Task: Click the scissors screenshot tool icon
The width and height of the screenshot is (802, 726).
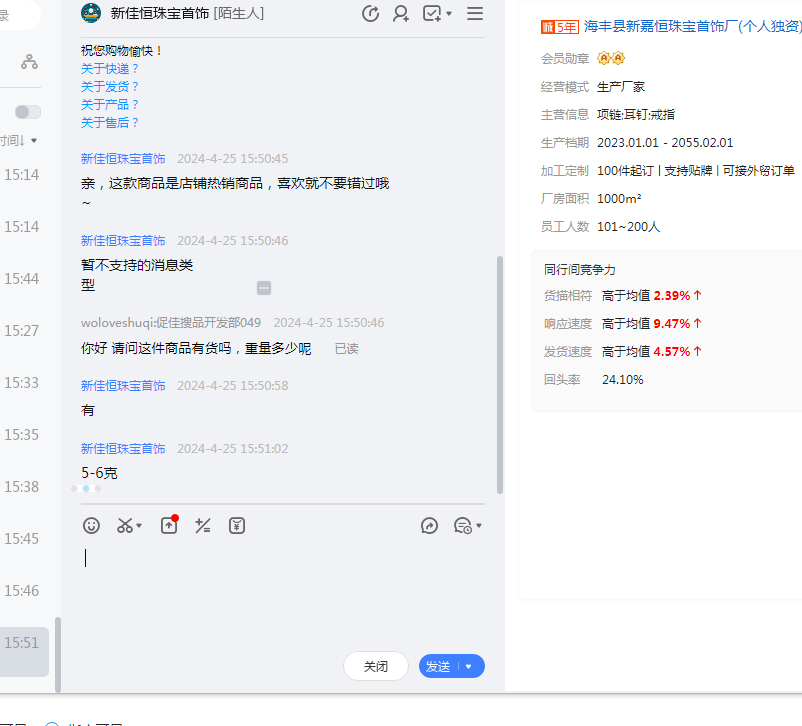Action: click(125, 525)
